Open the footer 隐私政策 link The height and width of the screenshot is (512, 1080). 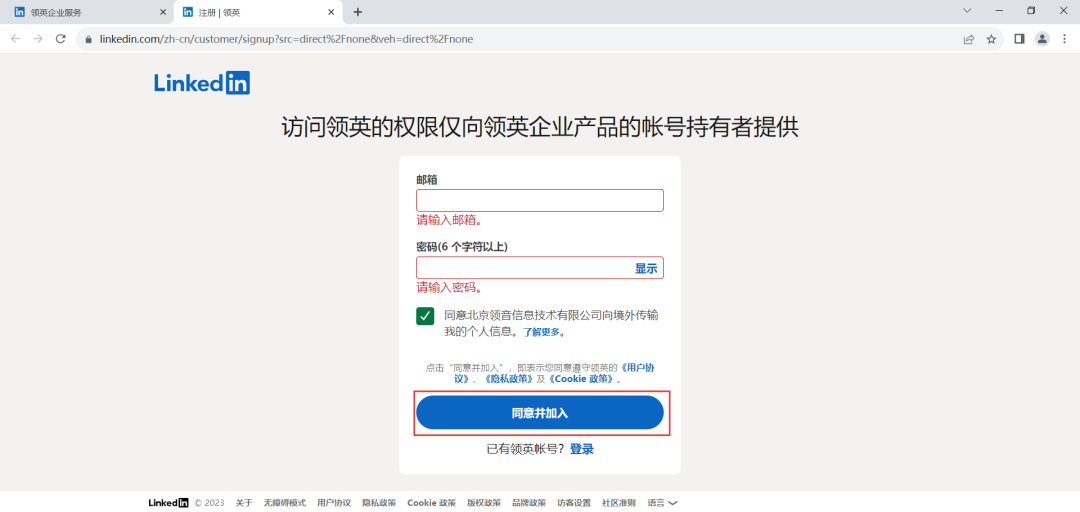click(379, 502)
